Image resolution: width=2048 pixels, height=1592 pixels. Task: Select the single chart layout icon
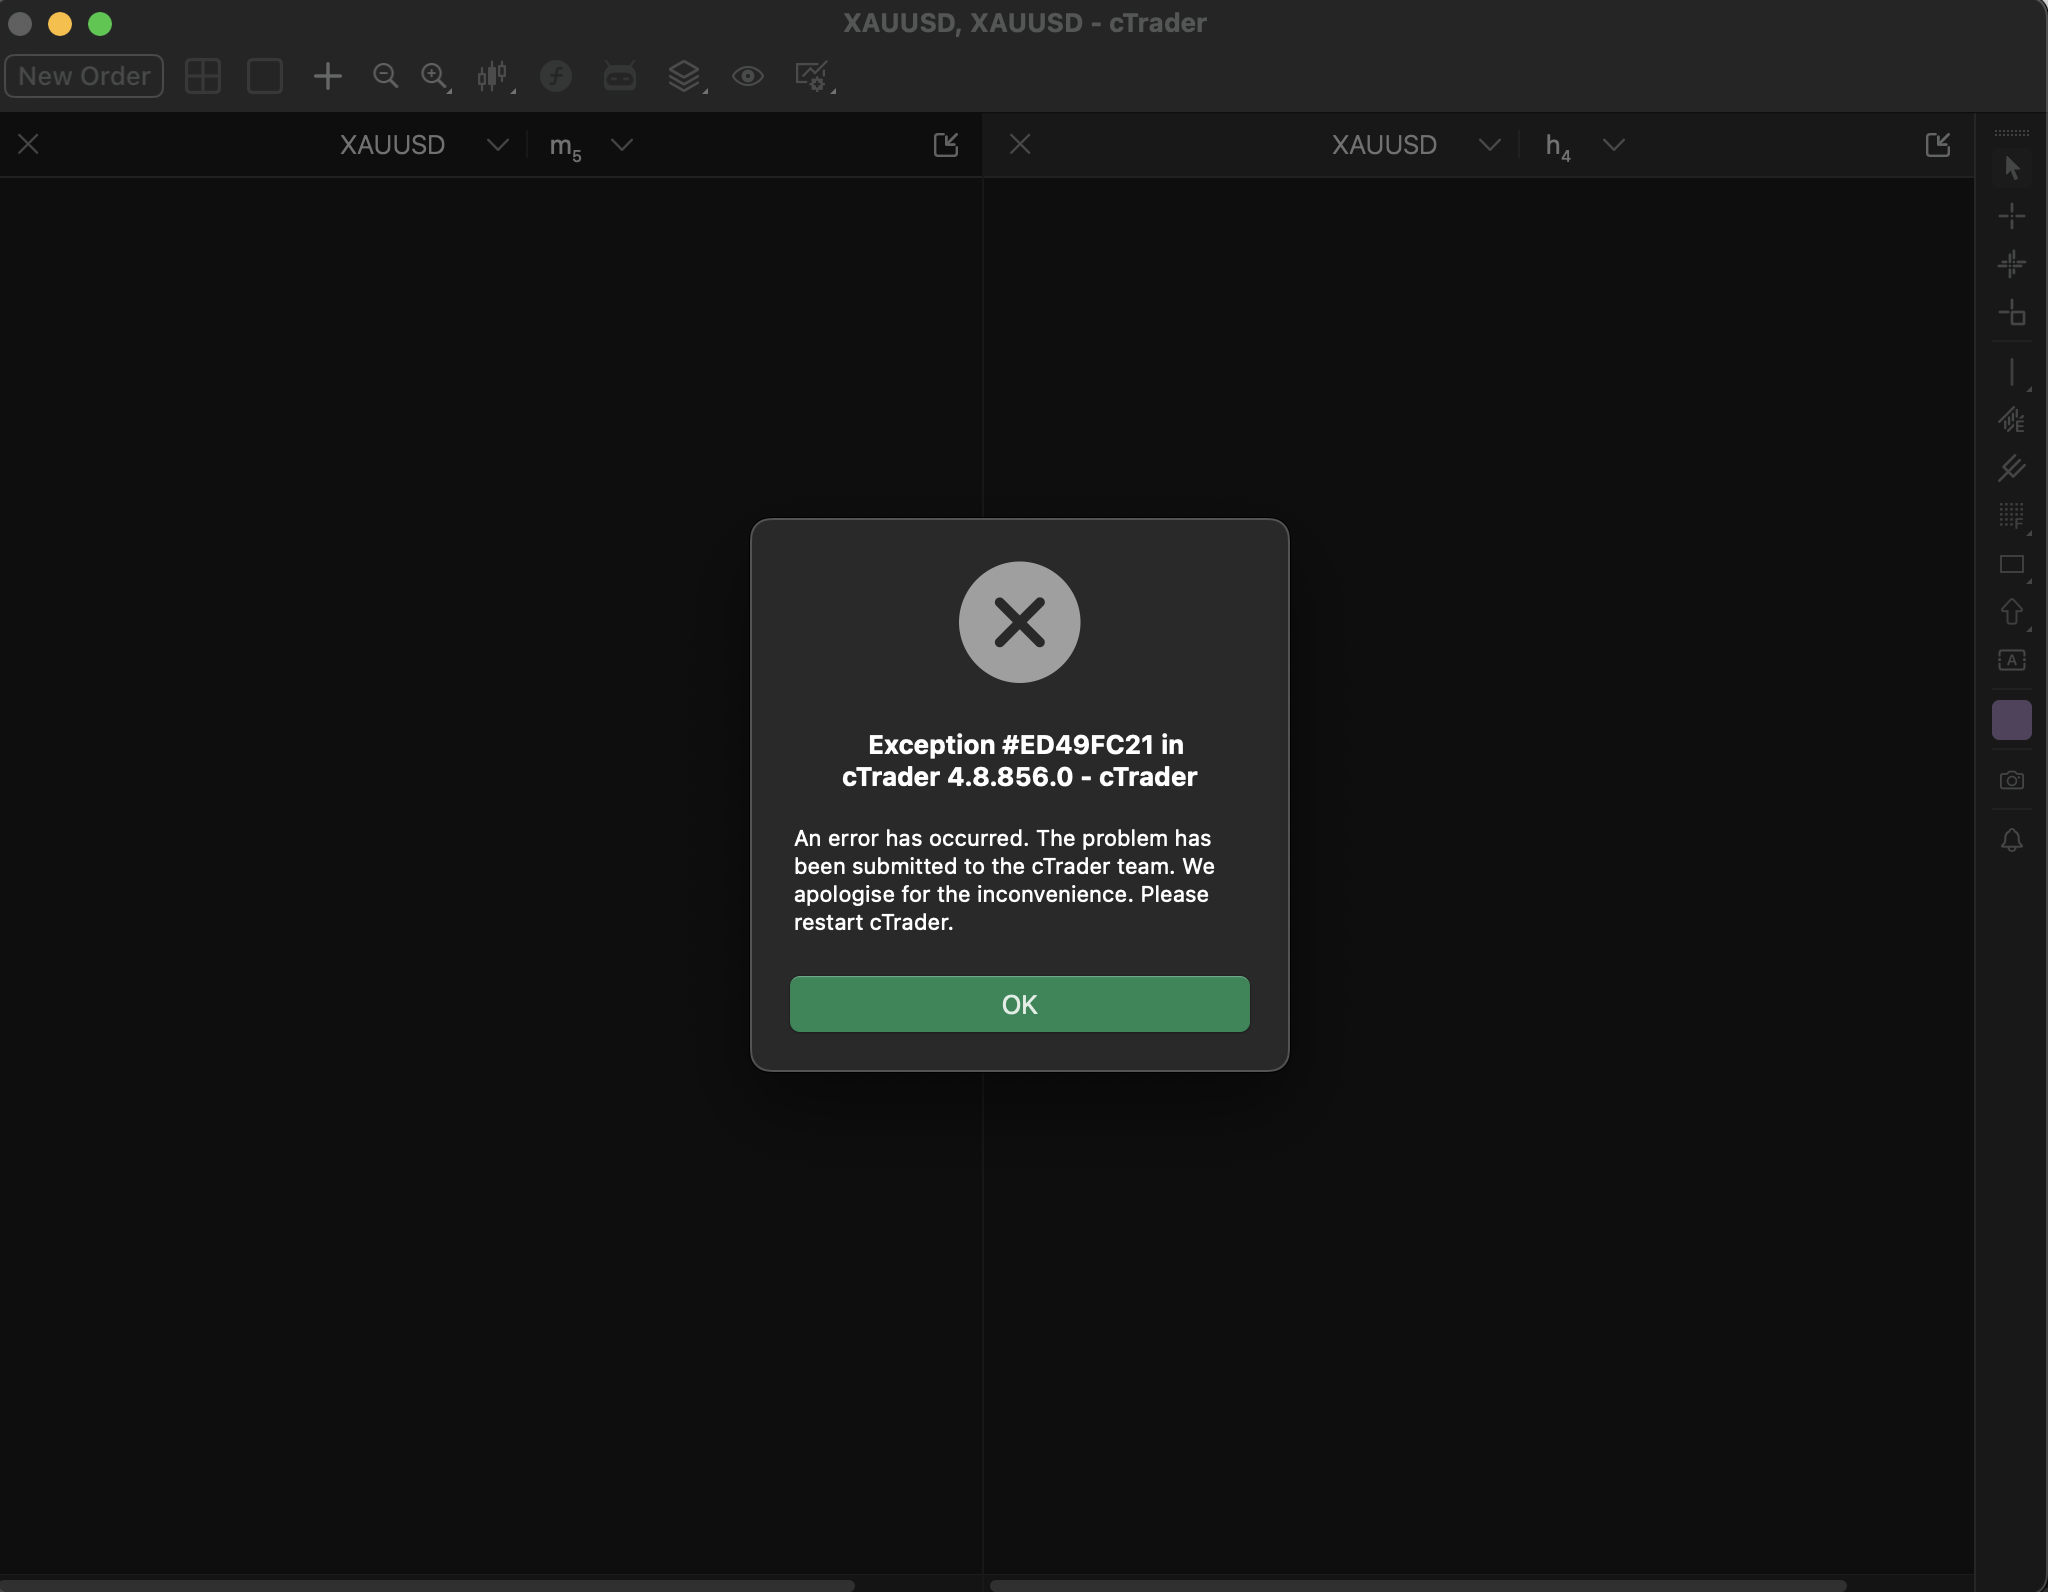265,76
